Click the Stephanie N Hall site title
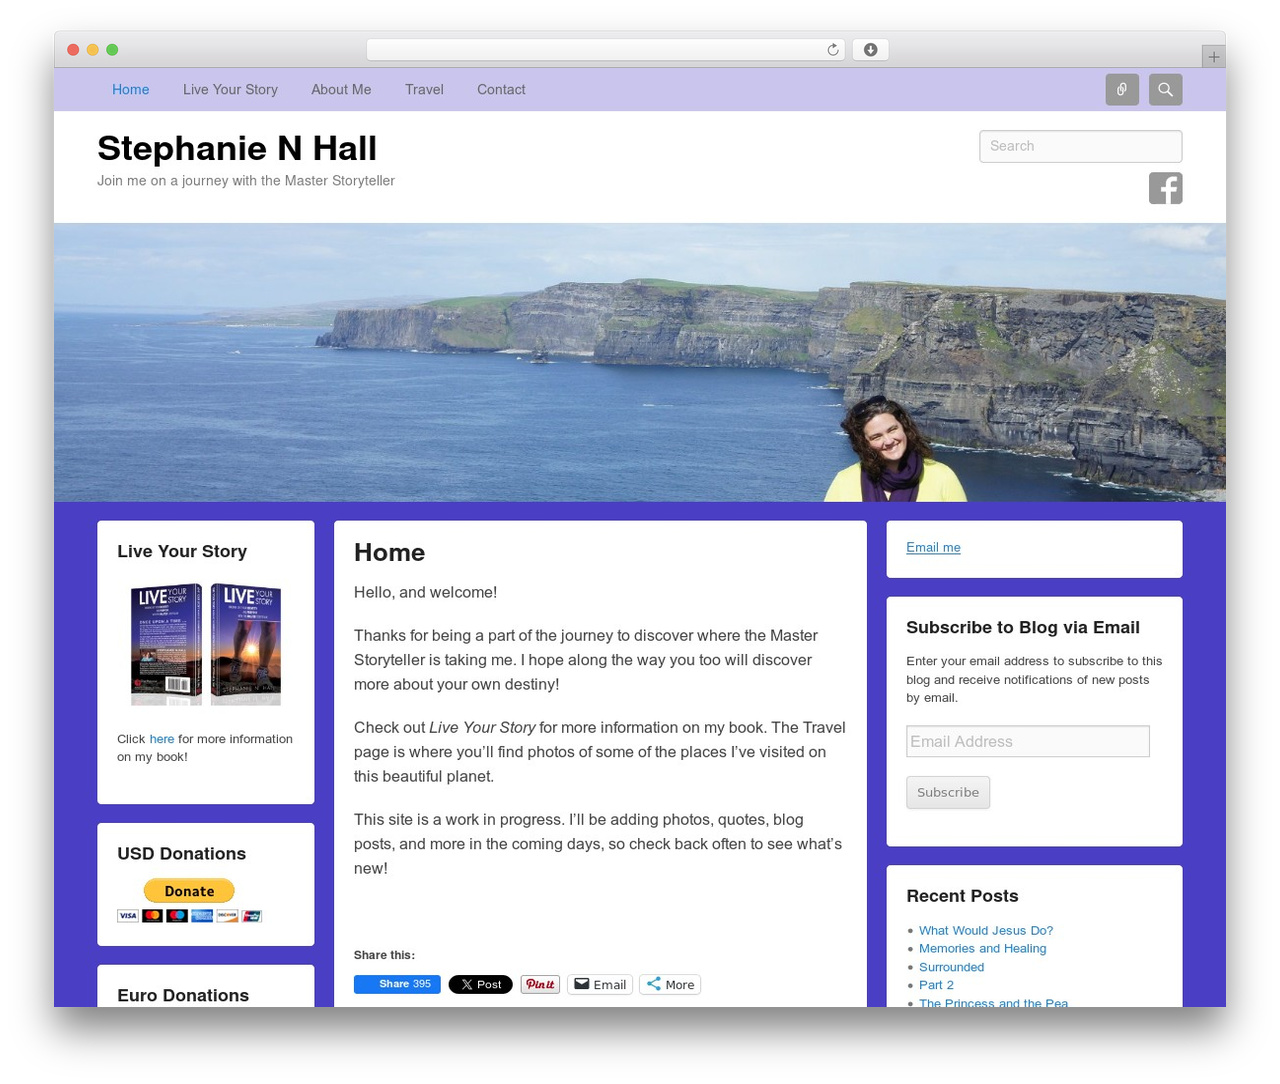1280x1084 pixels. pyautogui.click(x=237, y=148)
